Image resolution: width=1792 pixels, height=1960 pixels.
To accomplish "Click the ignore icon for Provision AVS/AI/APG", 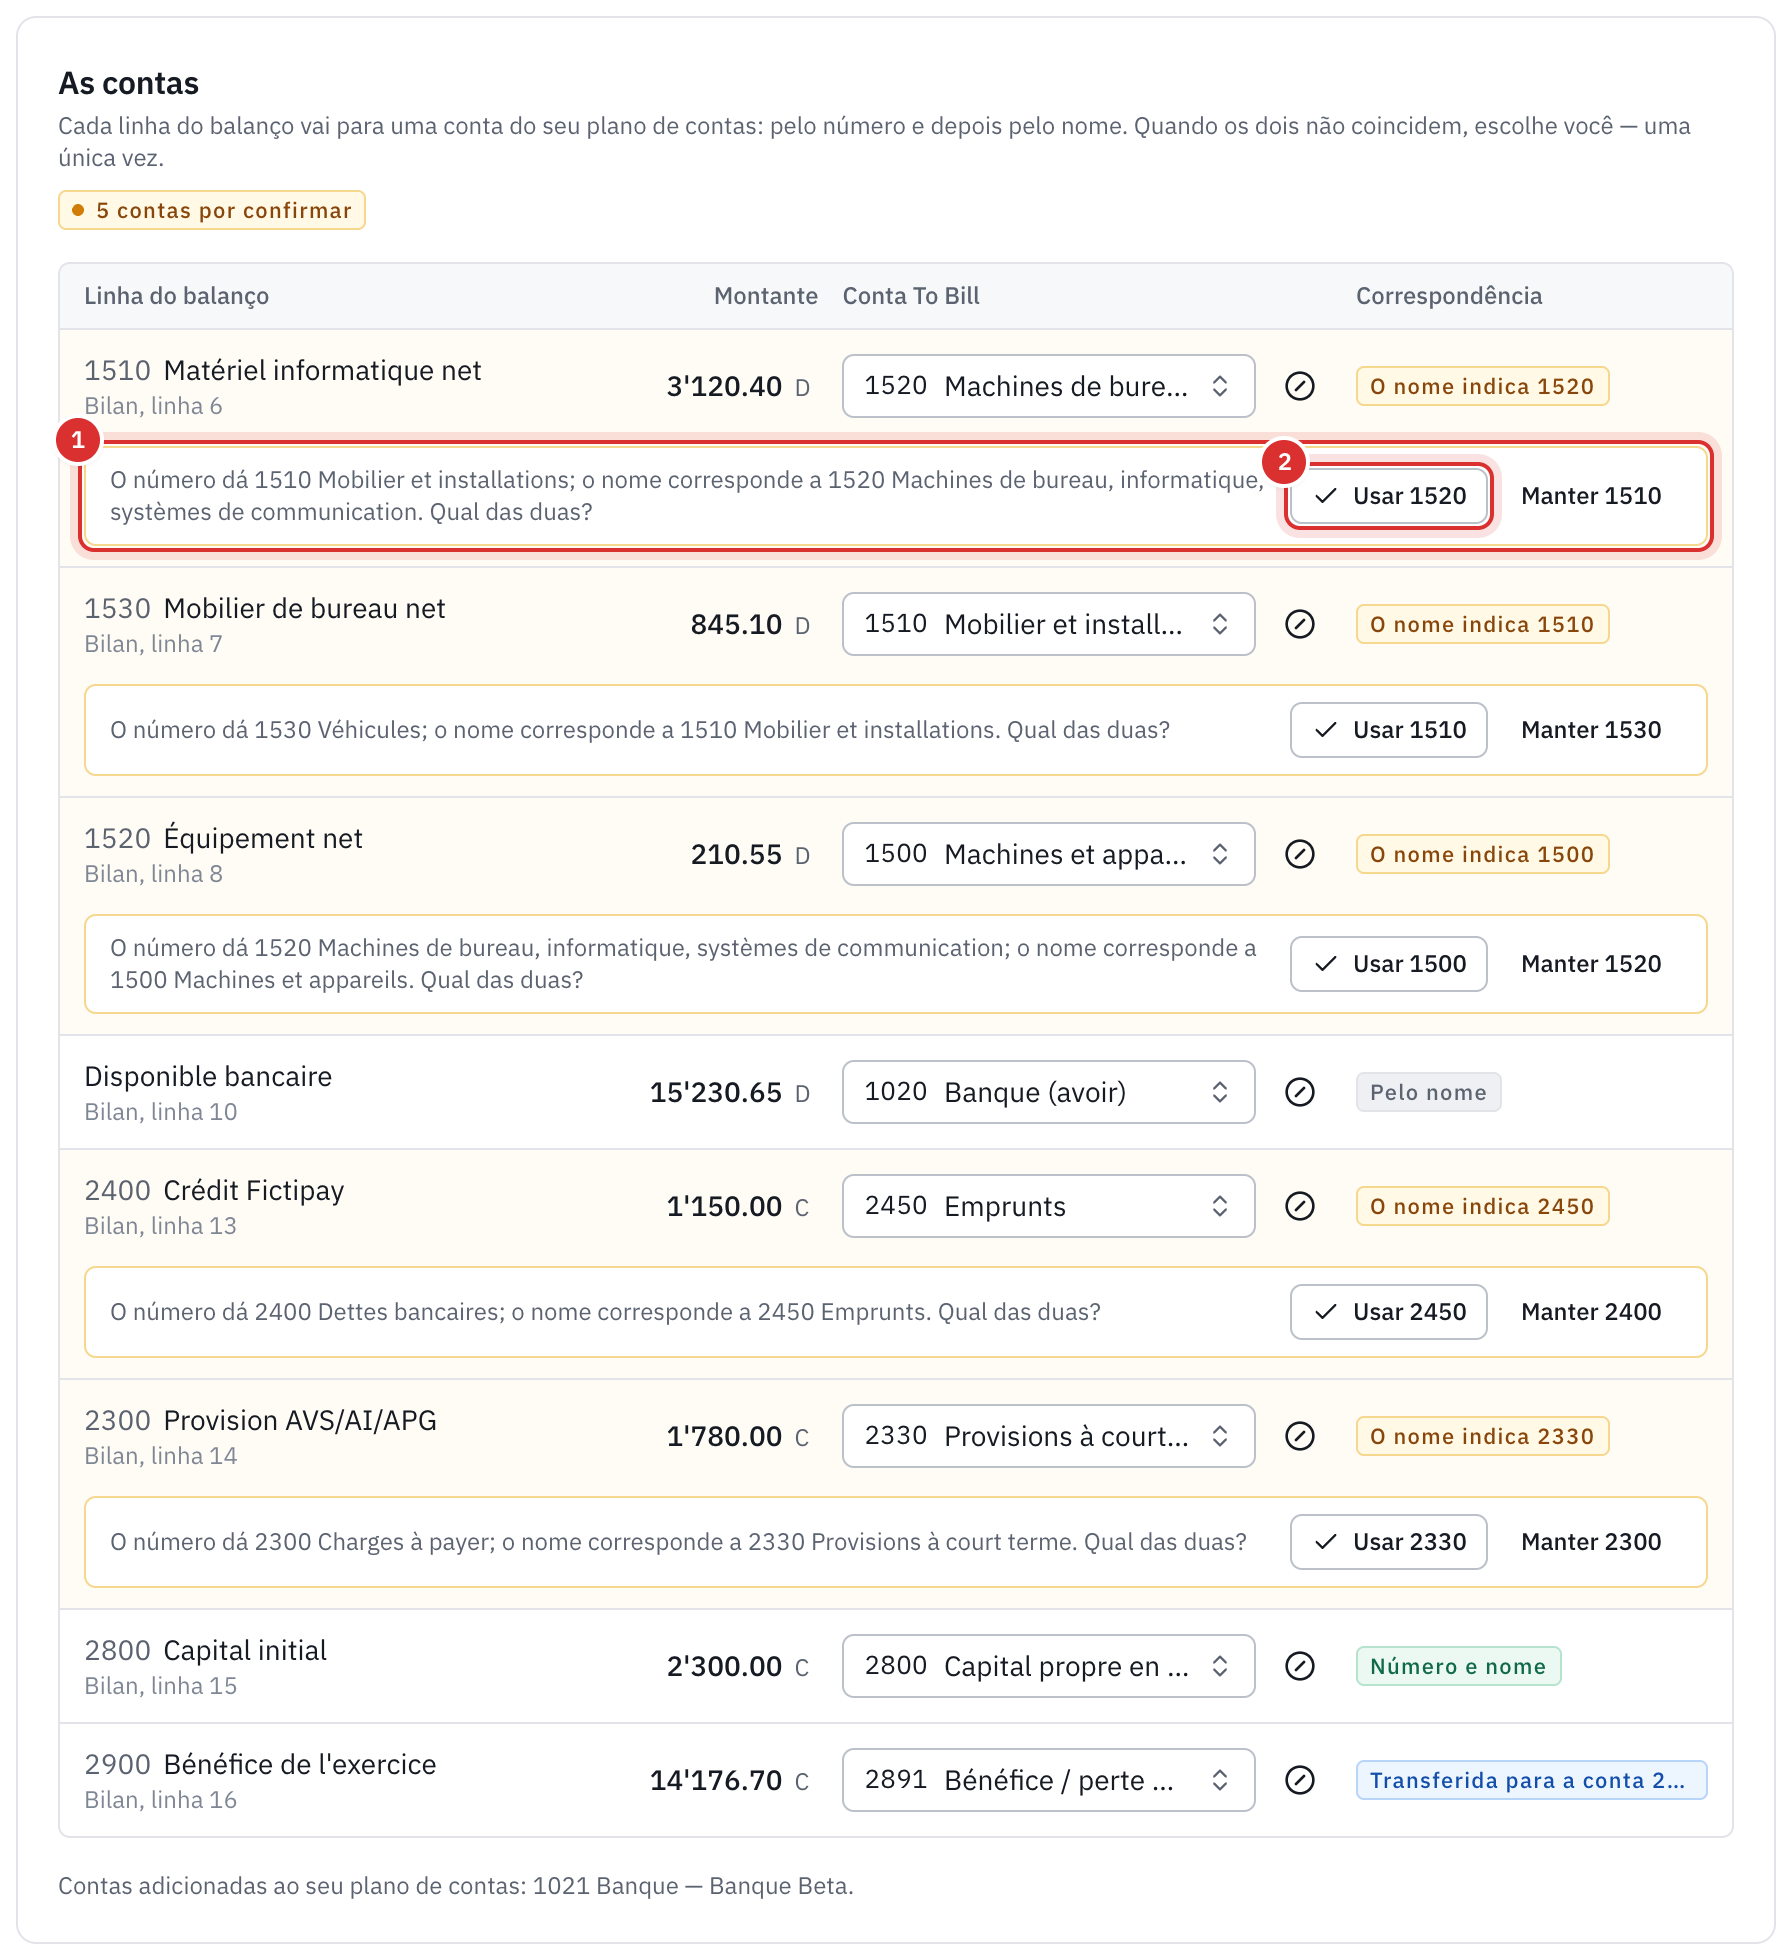I will [1299, 1436].
